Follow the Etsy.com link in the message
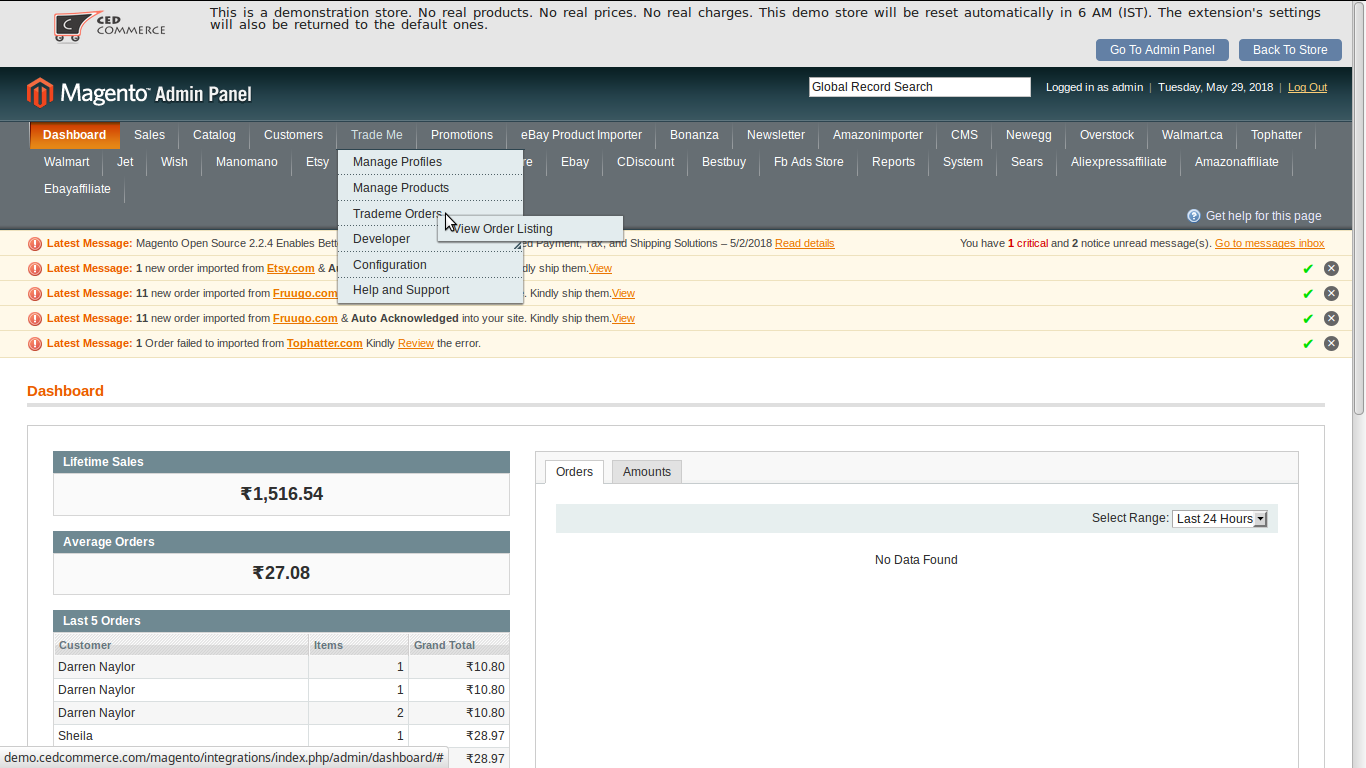The image size is (1366, 768). click(x=290, y=268)
